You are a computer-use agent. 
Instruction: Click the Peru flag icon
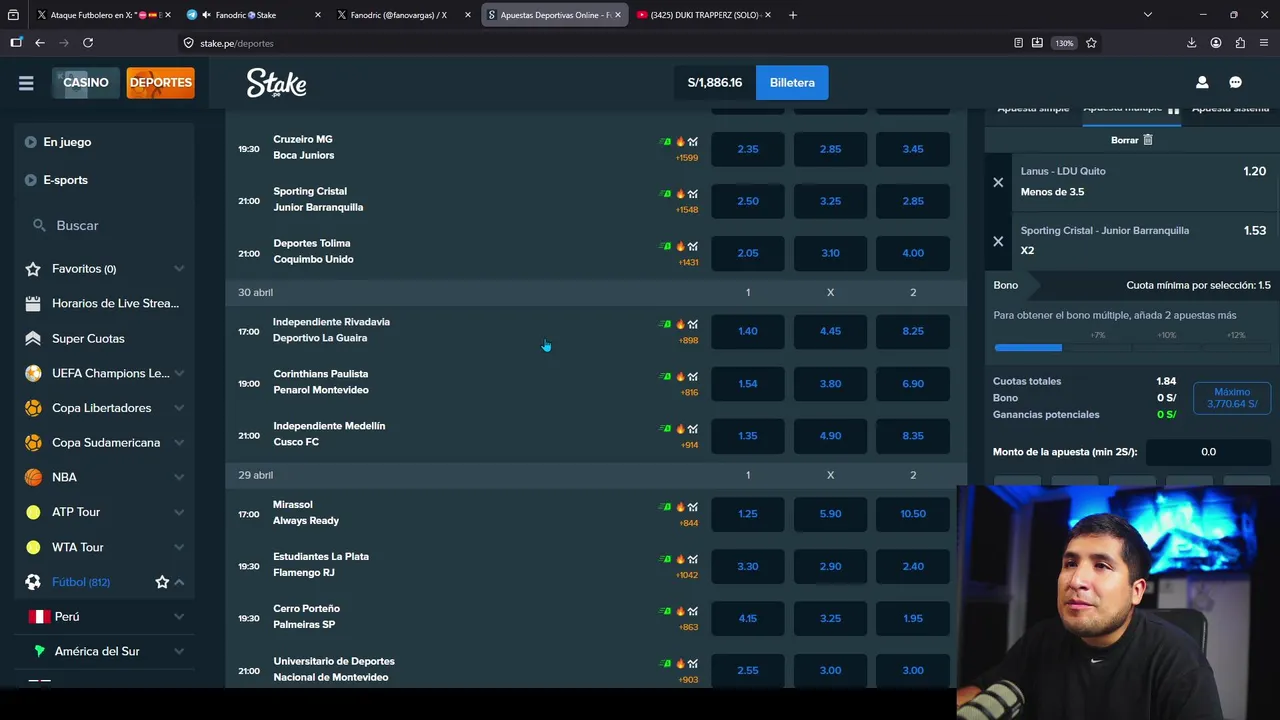[x=39, y=617]
